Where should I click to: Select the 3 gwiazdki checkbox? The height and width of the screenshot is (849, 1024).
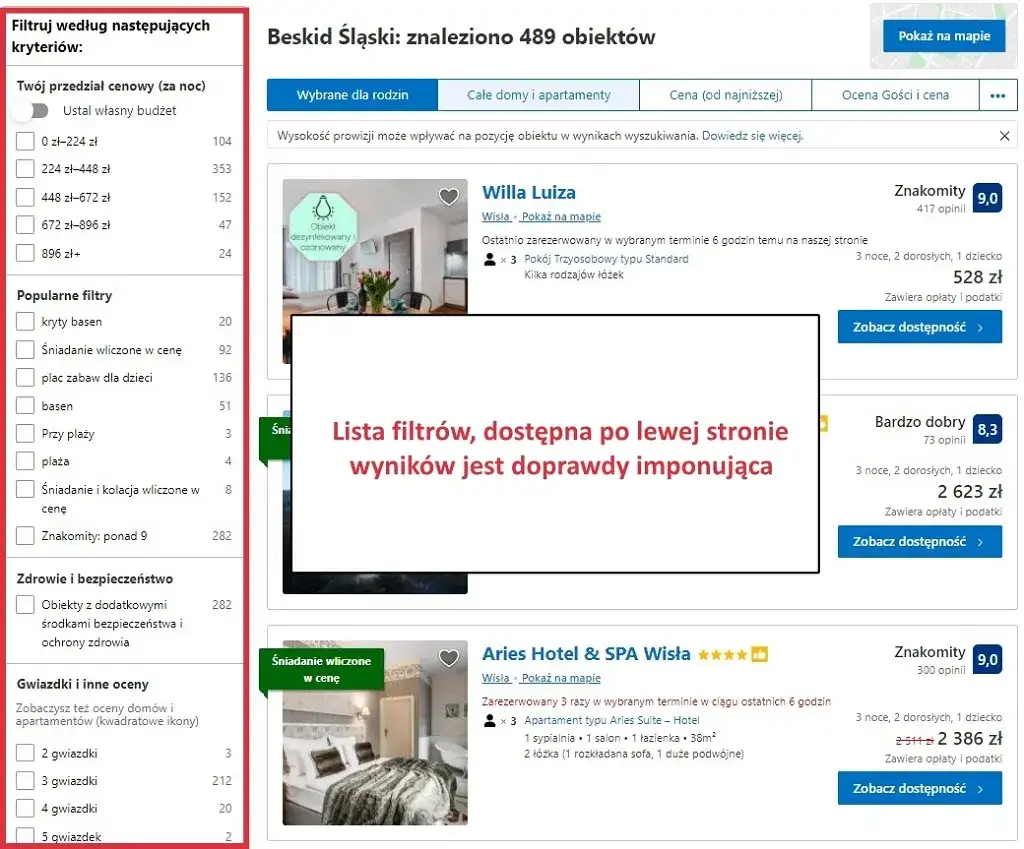27,780
